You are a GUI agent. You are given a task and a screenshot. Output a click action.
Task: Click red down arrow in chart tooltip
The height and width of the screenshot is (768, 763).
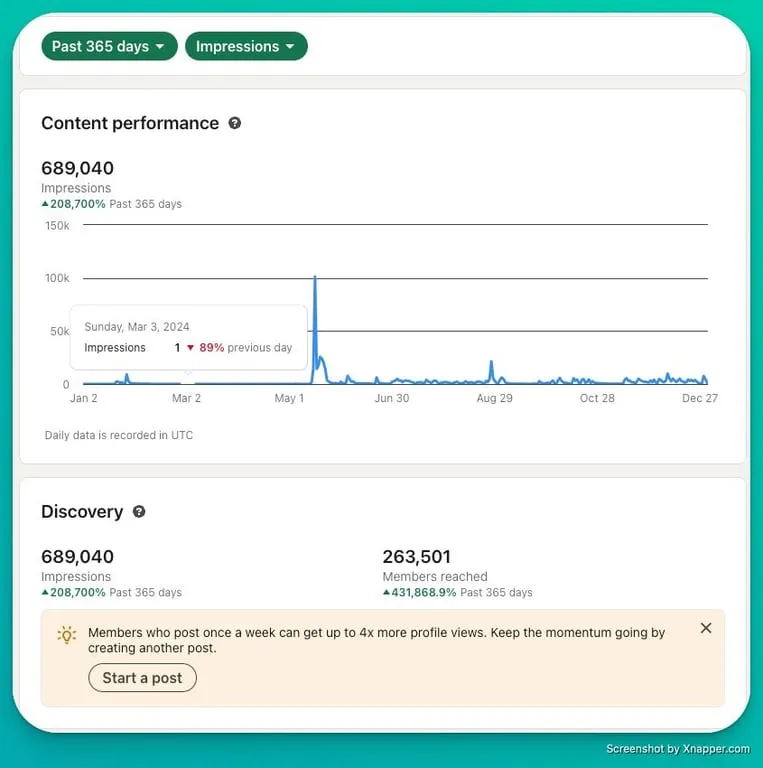pyautogui.click(x=190, y=348)
